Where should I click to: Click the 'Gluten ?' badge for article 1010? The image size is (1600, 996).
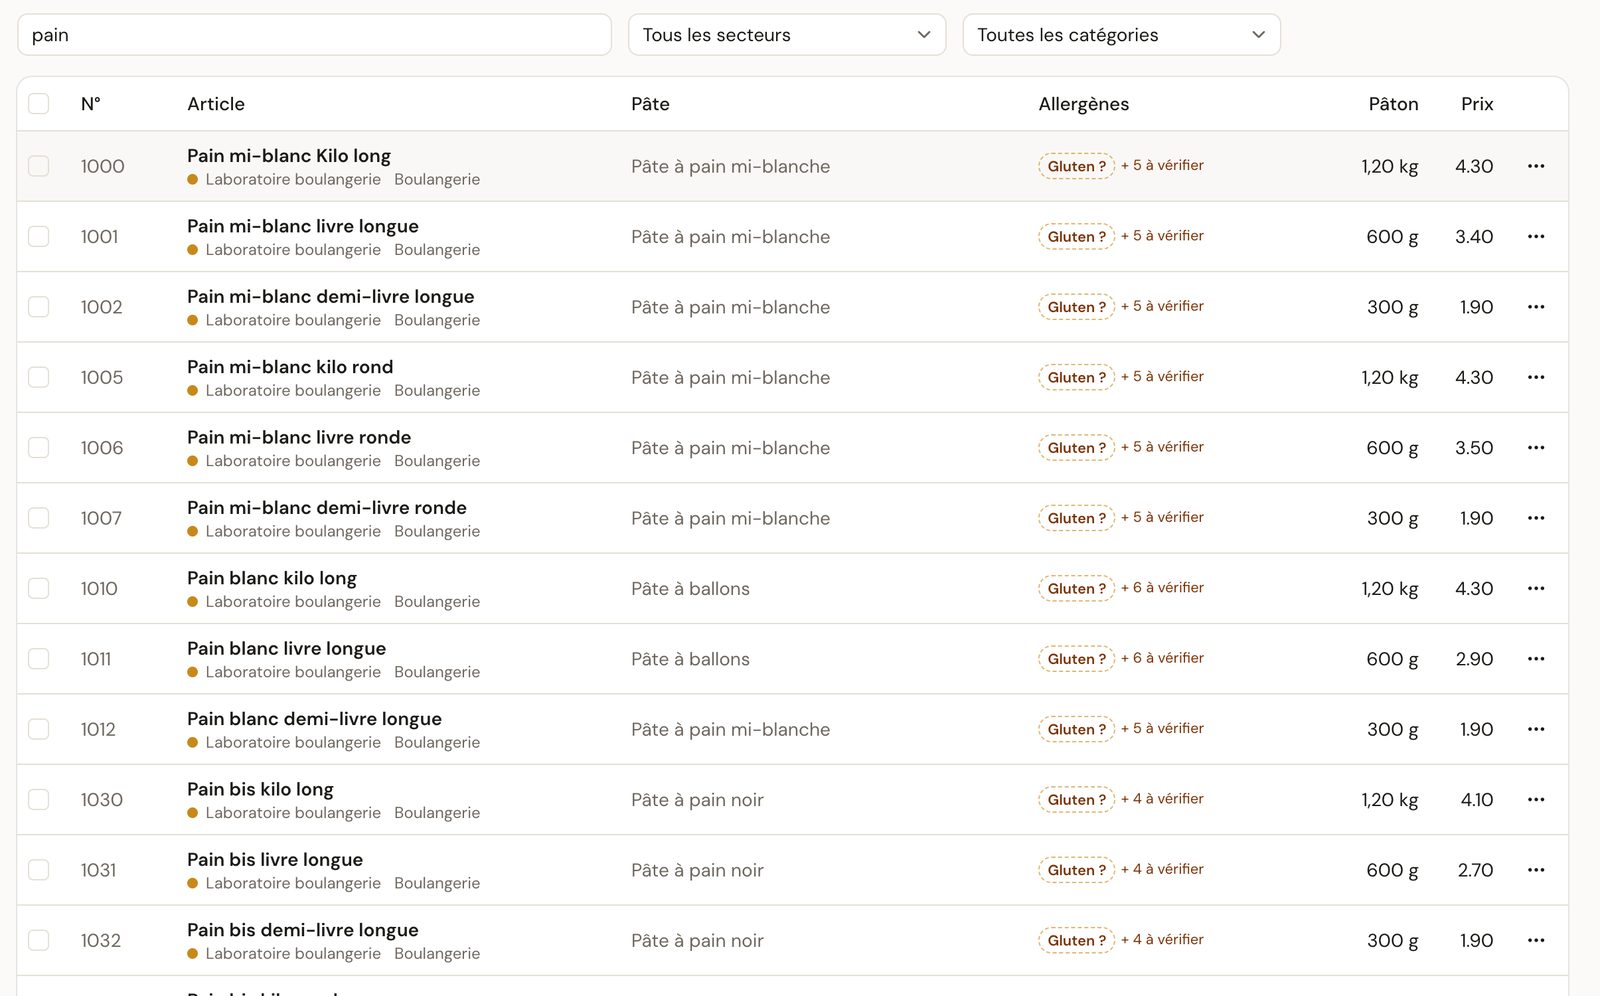(x=1076, y=589)
